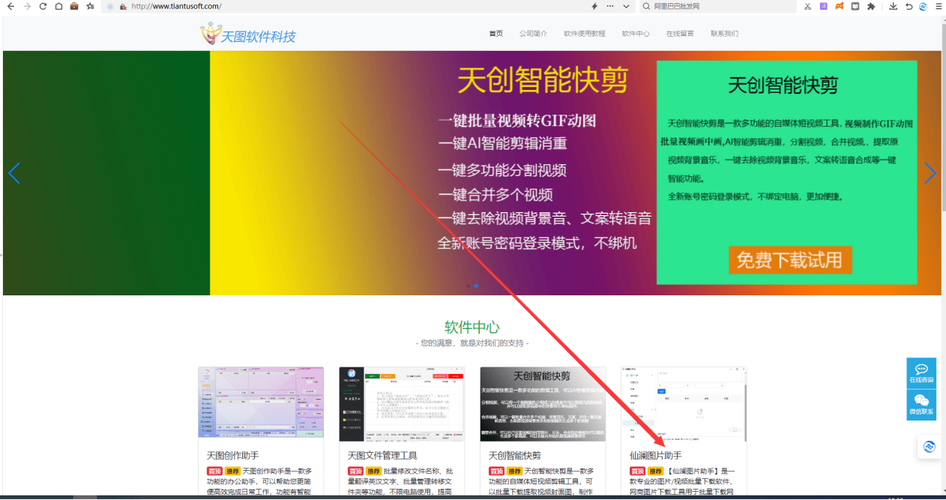The height and width of the screenshot is (500, 946).
Task: Open the 软件使用教程 navigation item
Action: point(585,34)
